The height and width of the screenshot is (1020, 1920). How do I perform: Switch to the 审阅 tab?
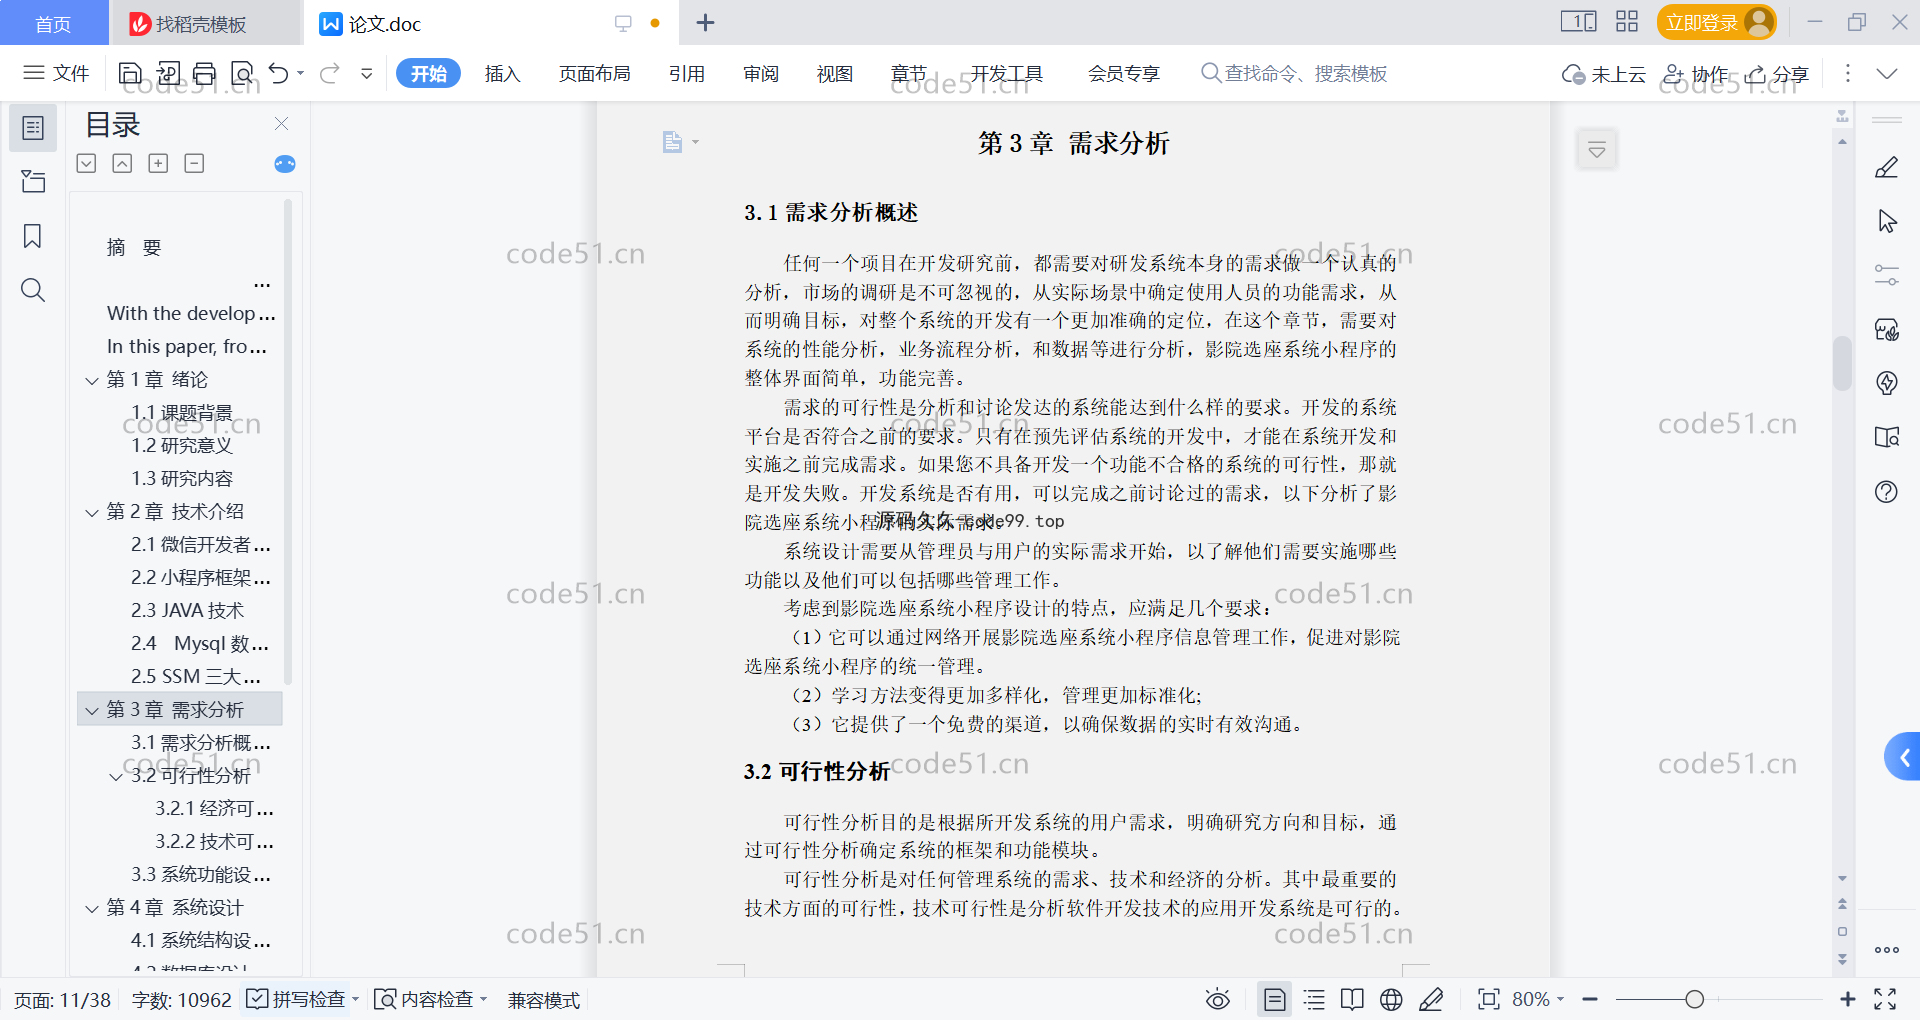(x=761, y=73)
